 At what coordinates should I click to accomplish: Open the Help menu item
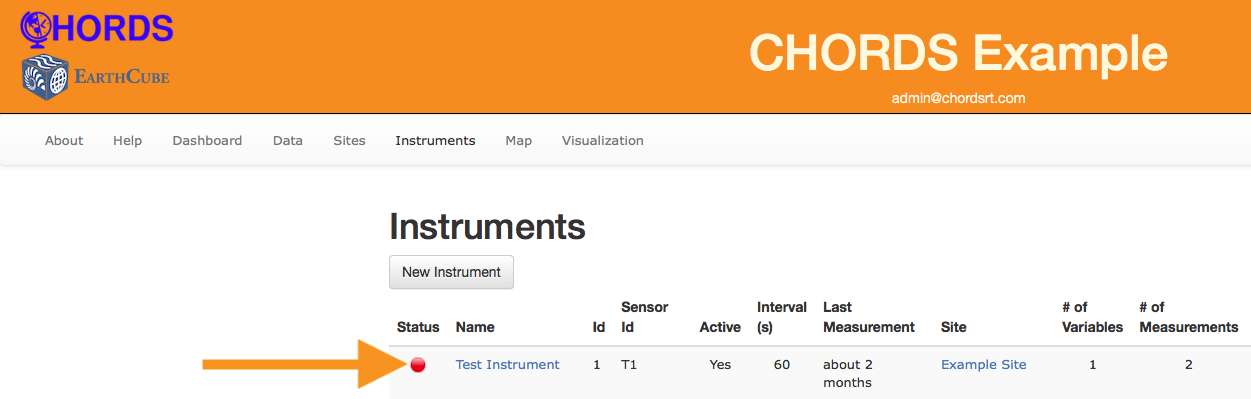coord(128,141)
